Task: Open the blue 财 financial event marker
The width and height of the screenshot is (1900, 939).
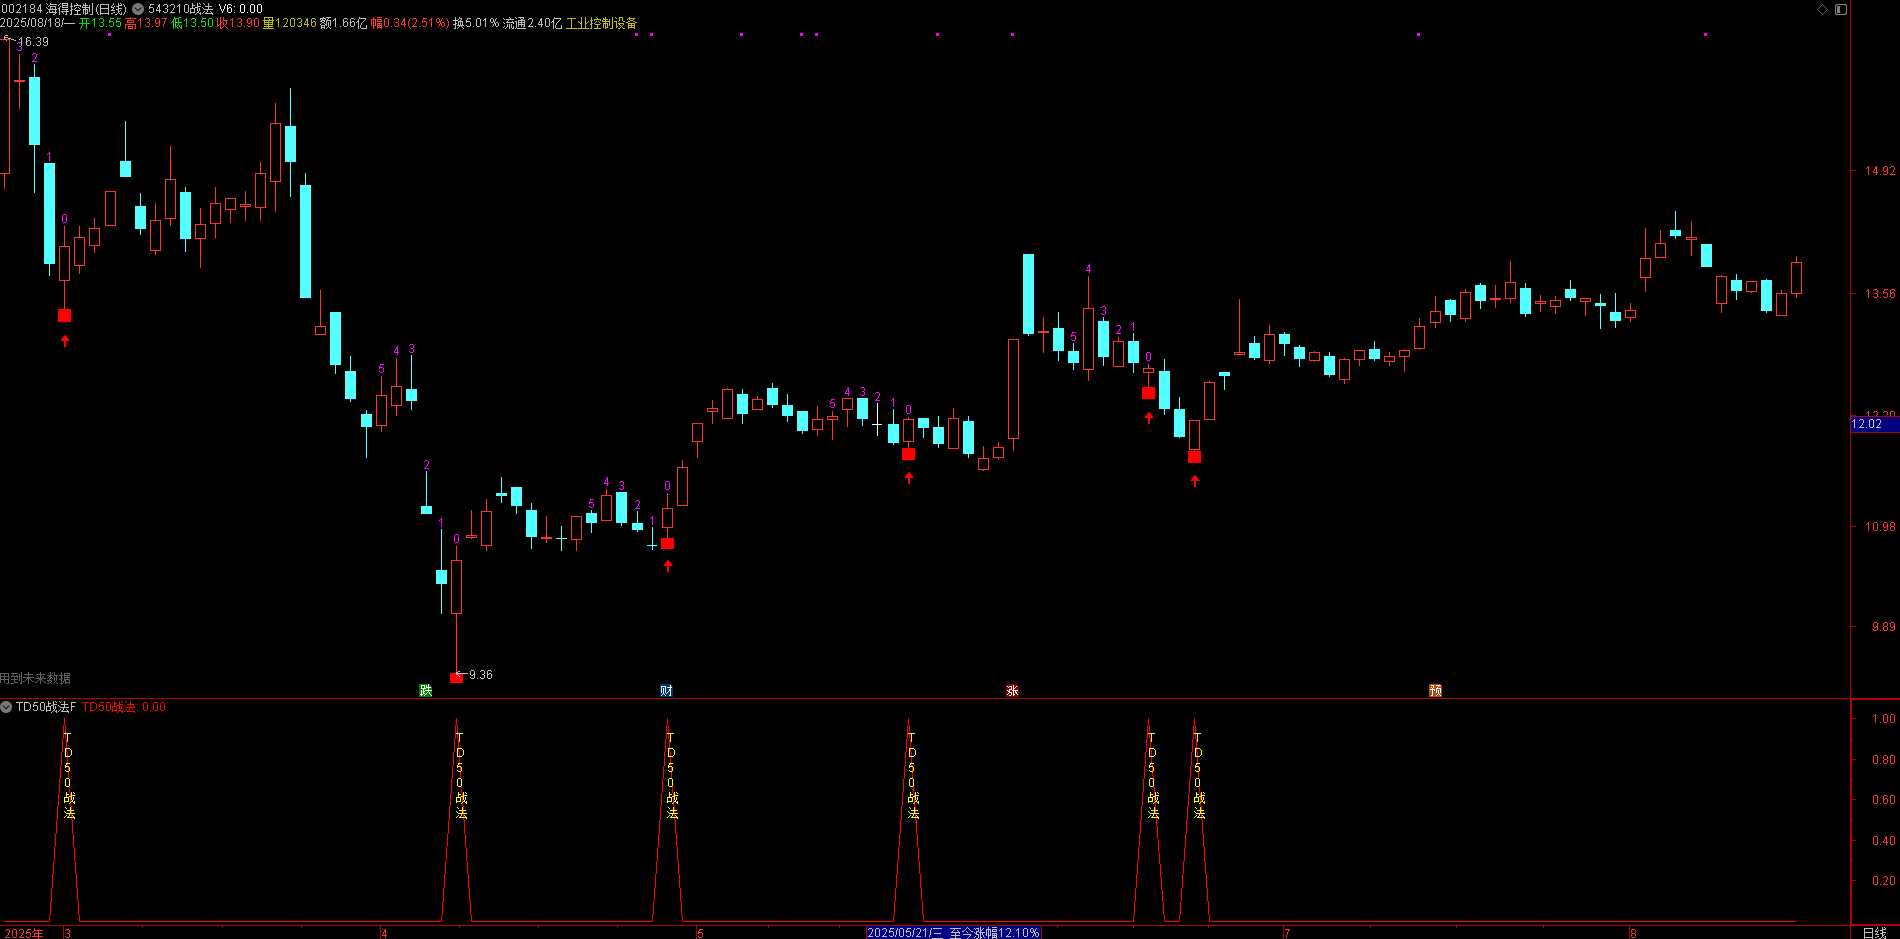Action: (x=666, y=690)
